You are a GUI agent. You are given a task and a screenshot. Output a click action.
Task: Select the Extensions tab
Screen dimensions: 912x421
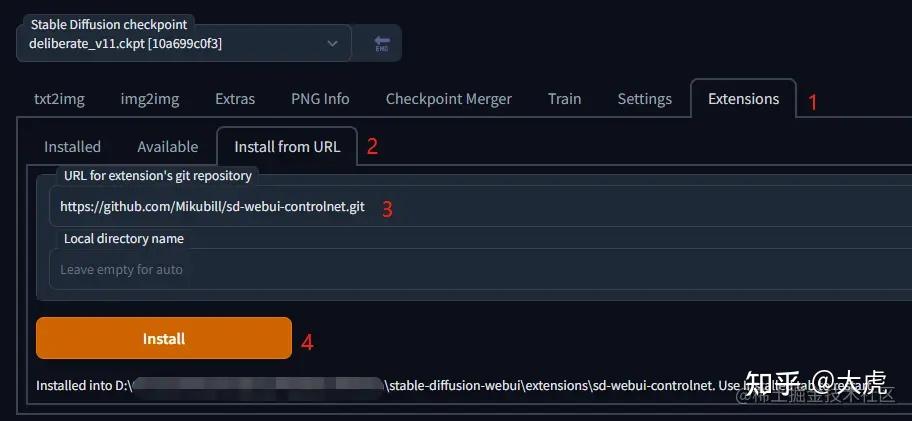[743, 99]
